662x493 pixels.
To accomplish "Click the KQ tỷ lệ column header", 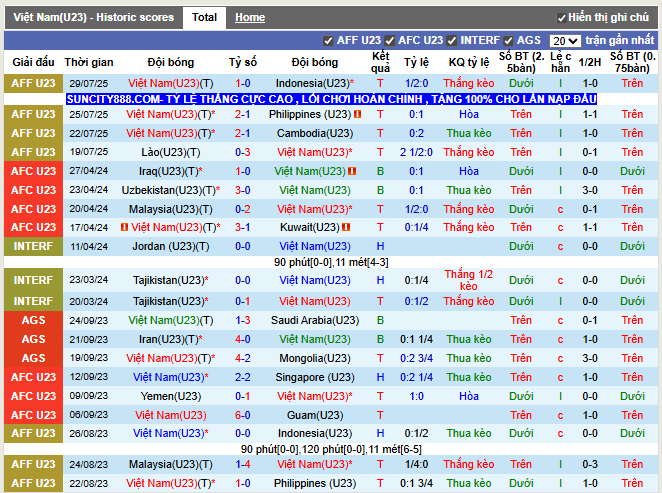I will point(469,62).
